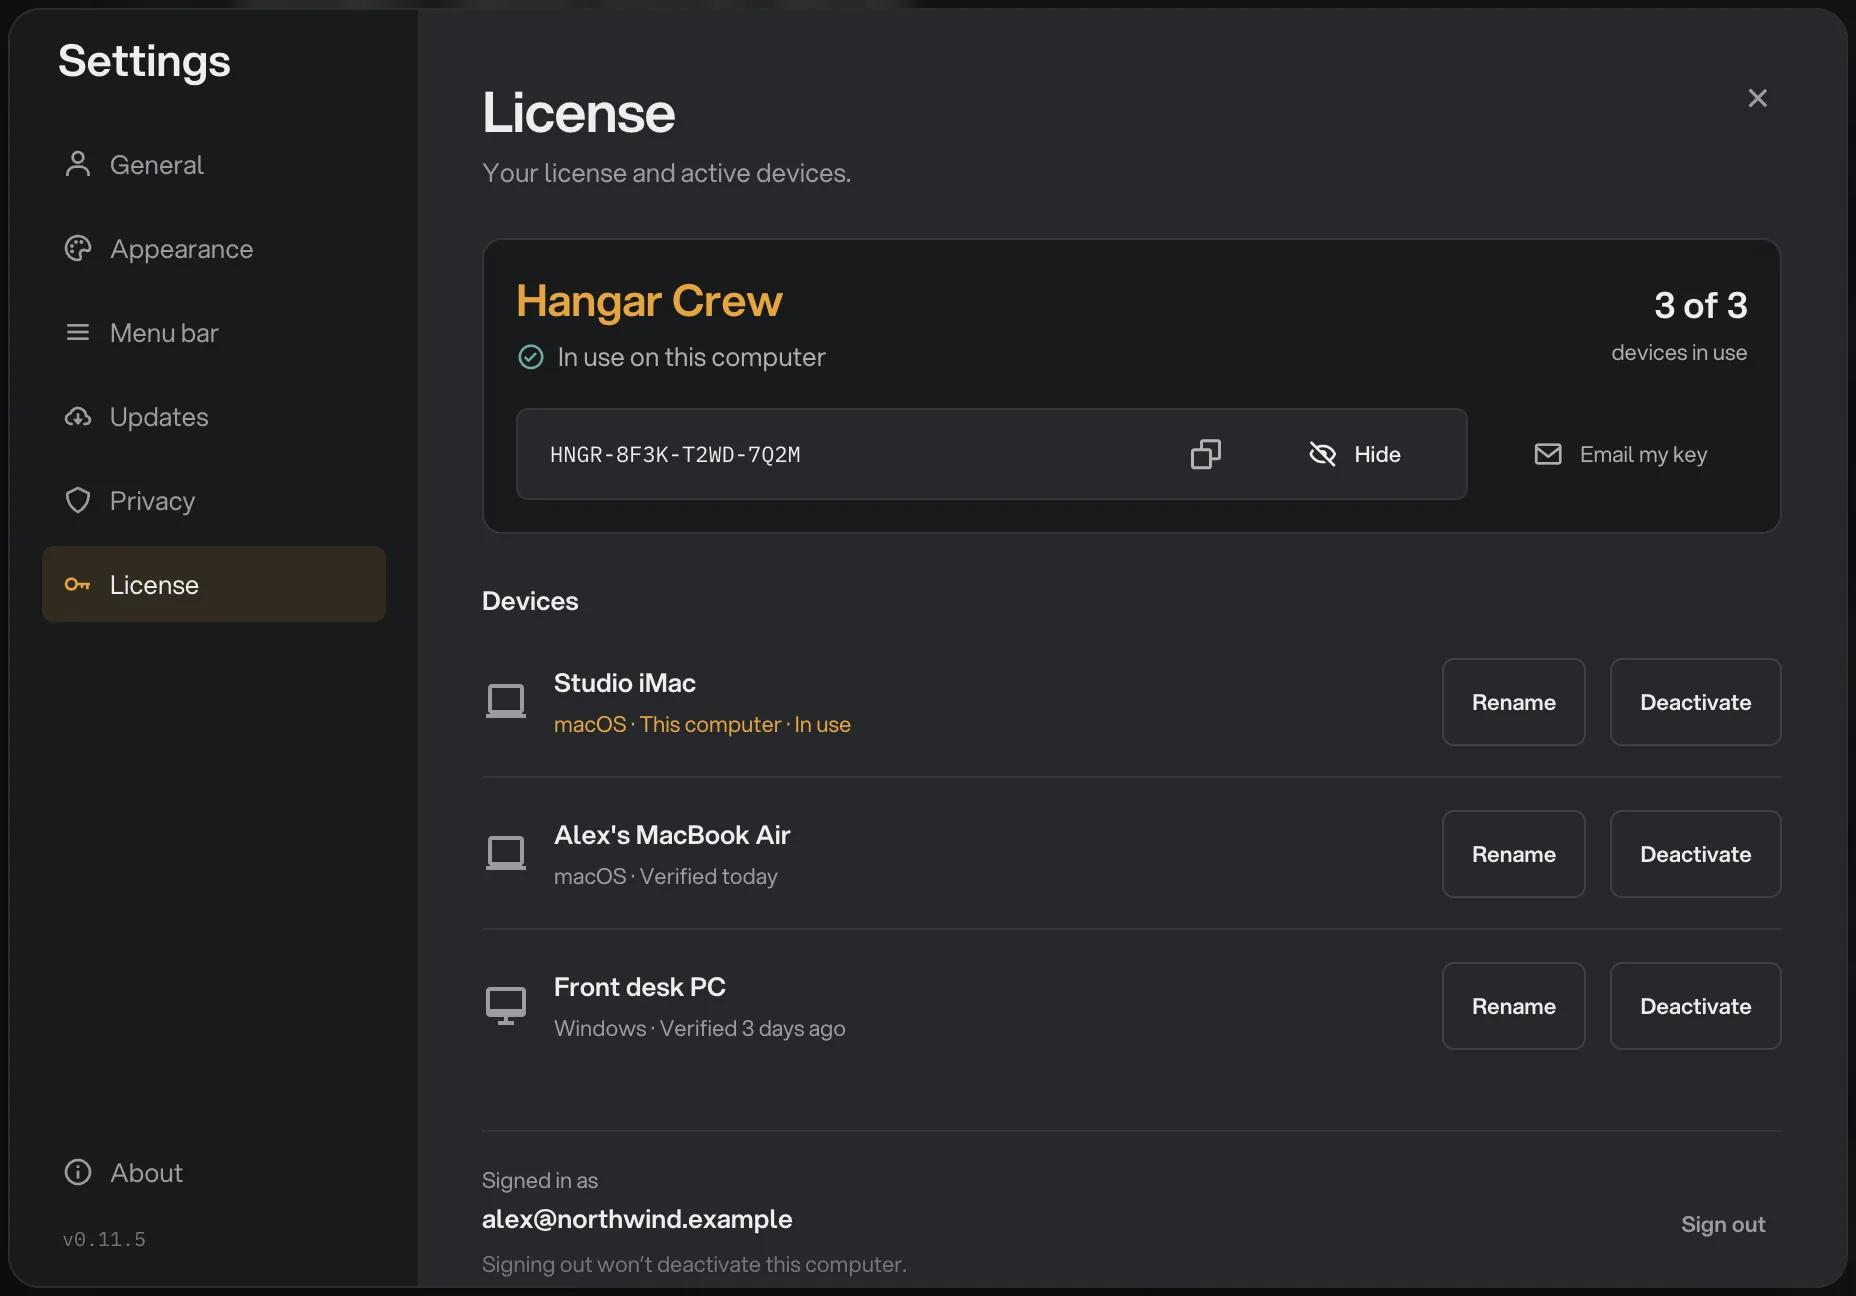Click the Email my key button
The width and height of the screenshot is (1856, 1296).
(x=1621, y=454)
